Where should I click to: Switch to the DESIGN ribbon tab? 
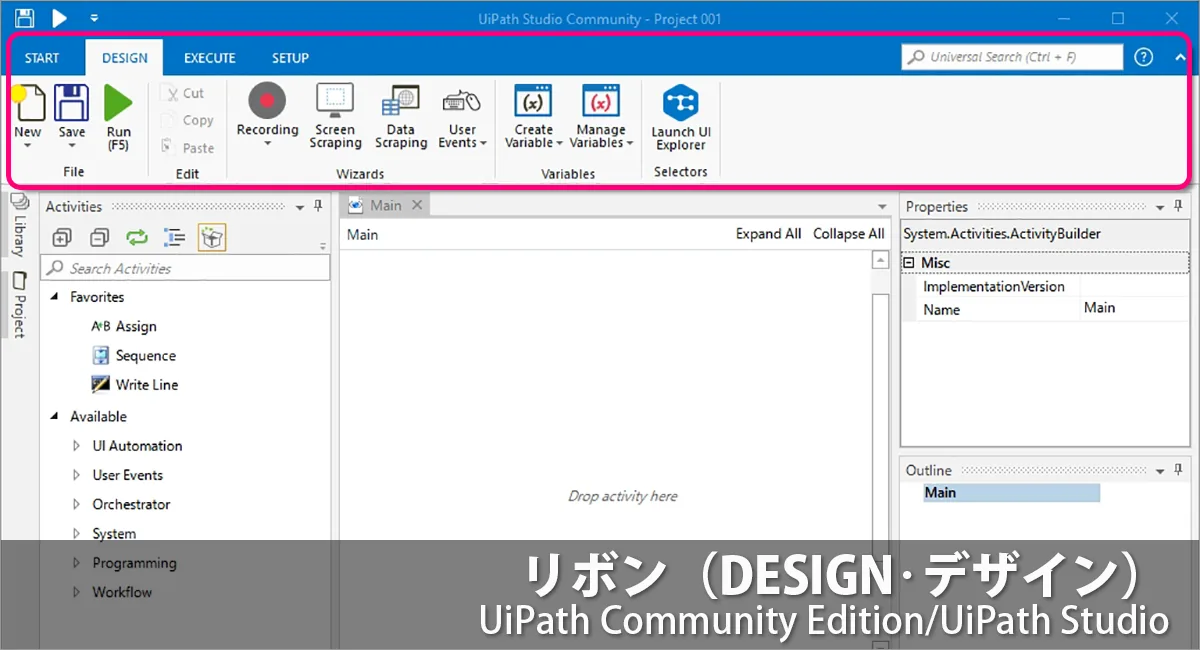click(x=125, y=58)
